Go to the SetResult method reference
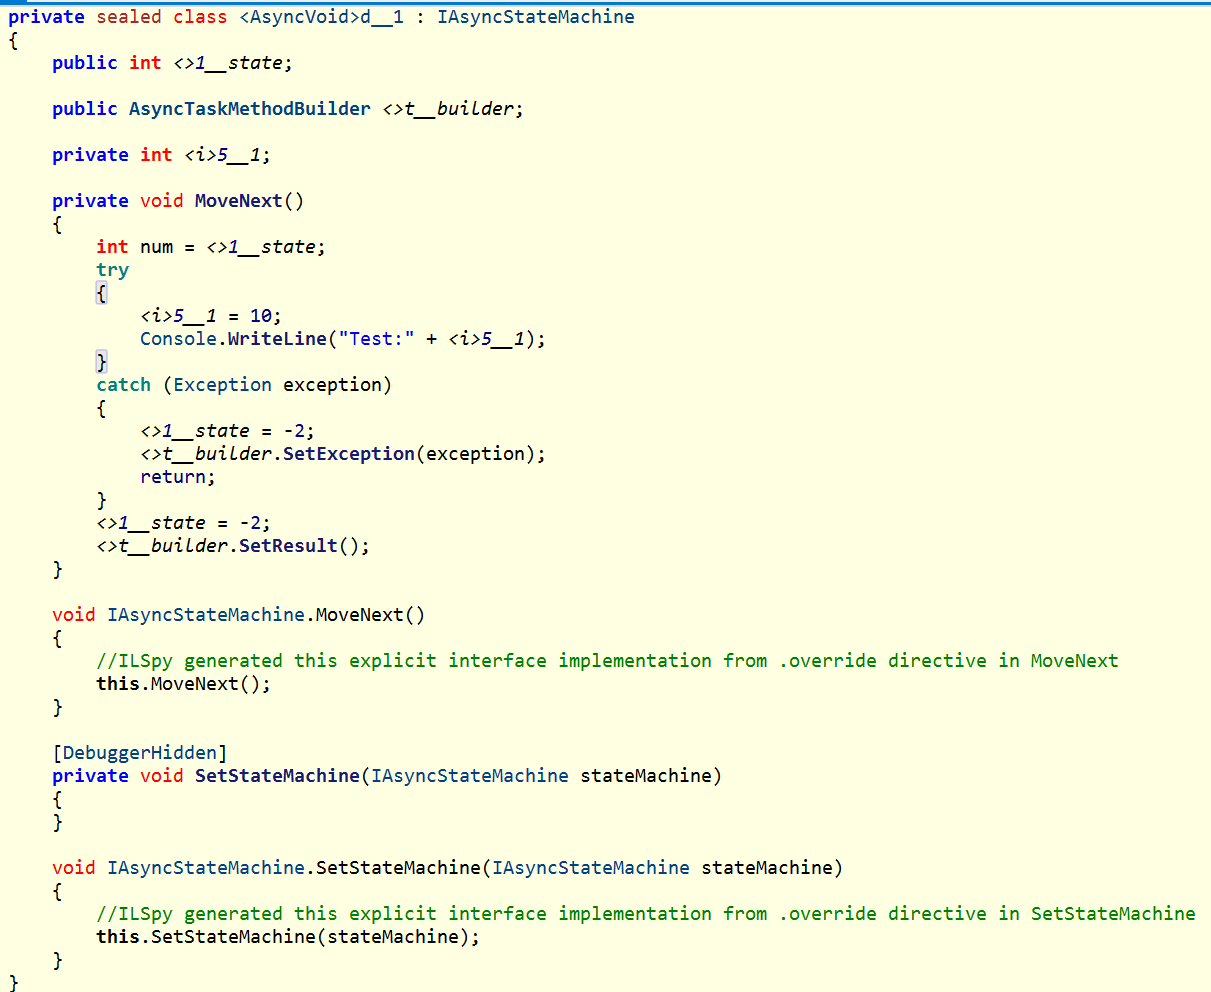Image resolution: width=1211 pixels, height=992 pixels. tap(288, 546)
